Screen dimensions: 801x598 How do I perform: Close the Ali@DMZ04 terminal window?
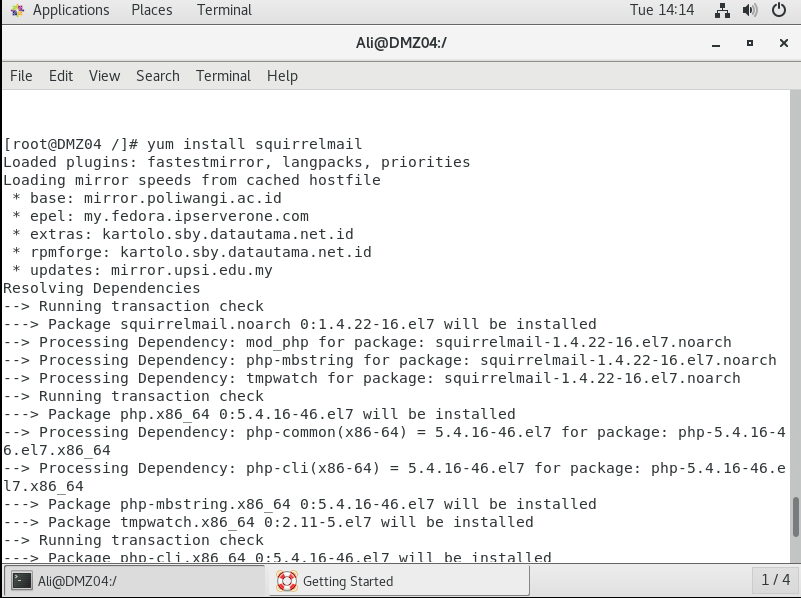[x=784, y=43]
